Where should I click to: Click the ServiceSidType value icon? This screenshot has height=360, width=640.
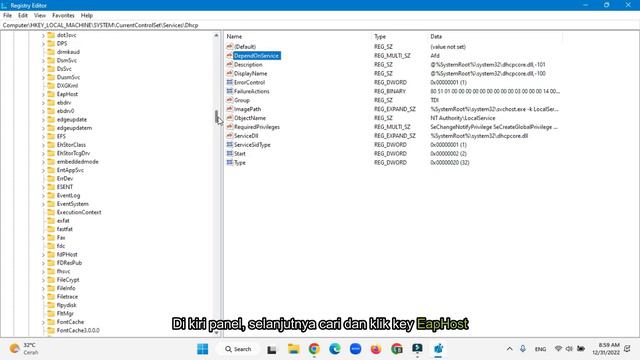tap(230, 144)
